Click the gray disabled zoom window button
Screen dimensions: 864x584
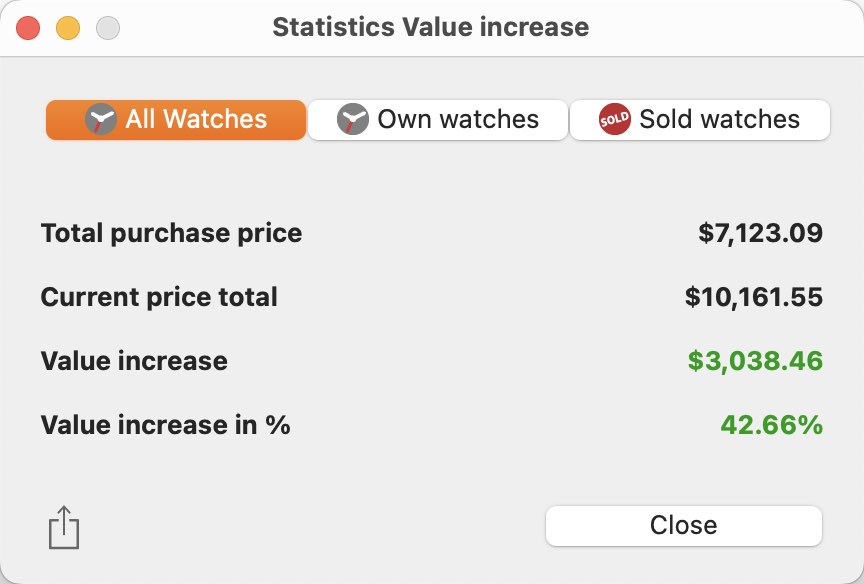[108, 28]
